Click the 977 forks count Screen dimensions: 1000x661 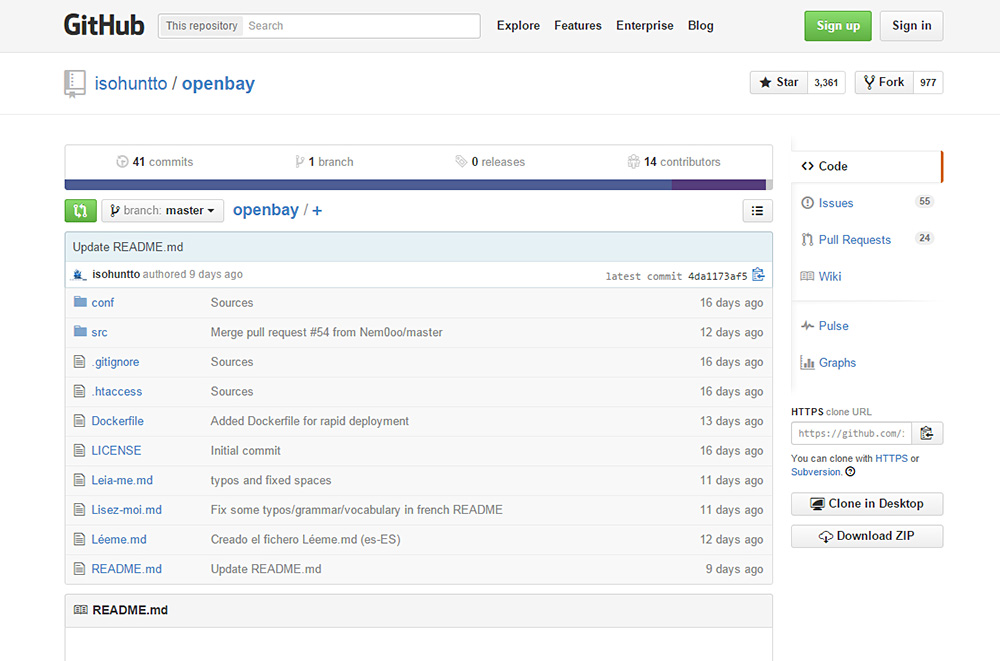coord(928,82)
